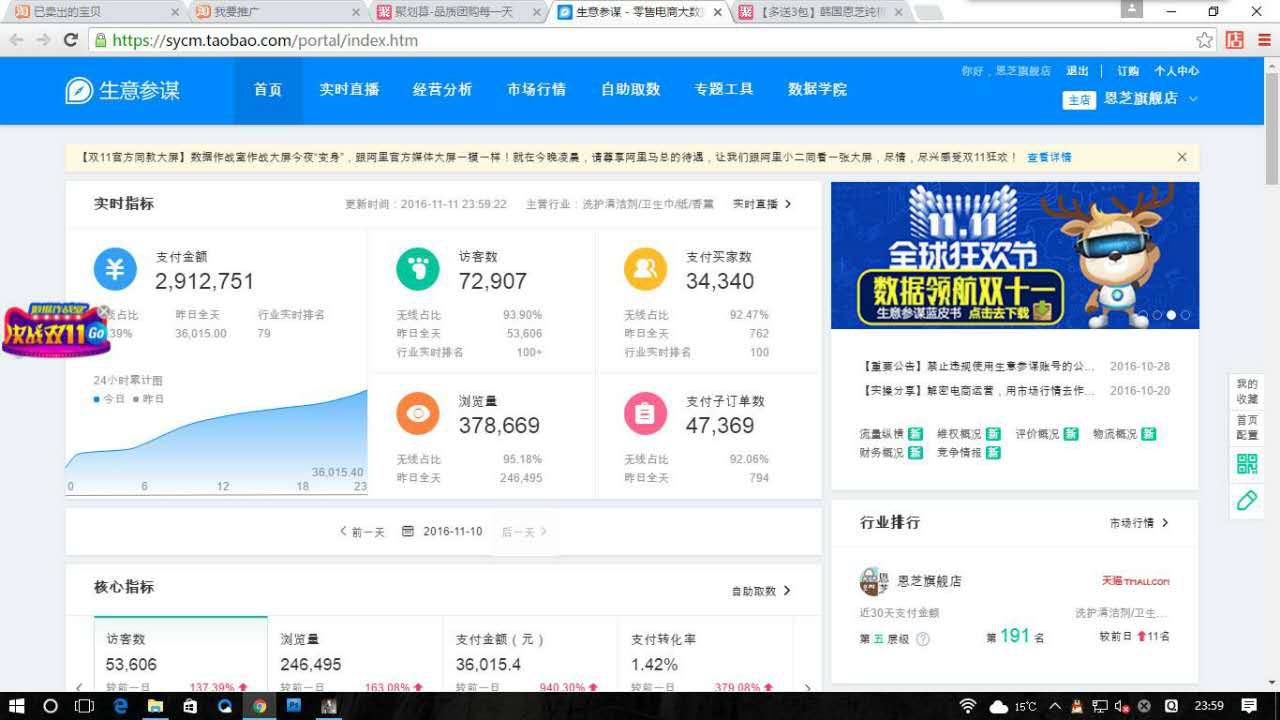Open 自助取数 in top navigation
Viewport: 1280px width, 720px height.
[630, 89]
